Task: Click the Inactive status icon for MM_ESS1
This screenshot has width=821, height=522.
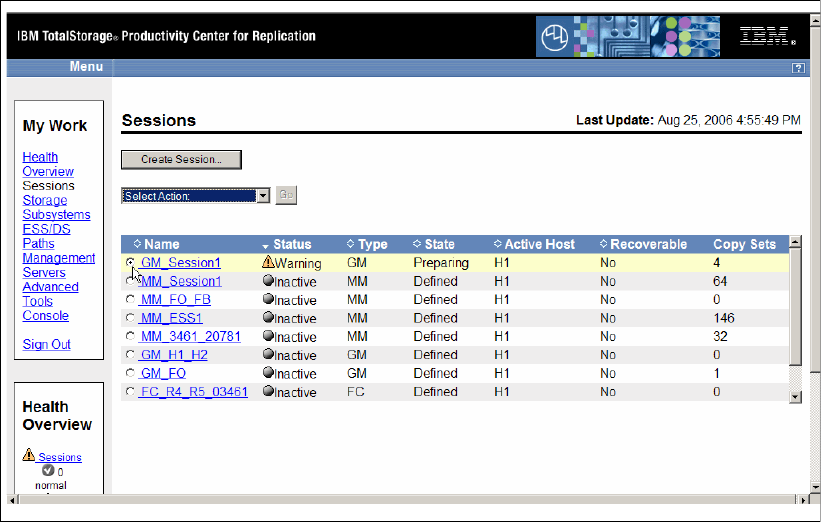Action: click(x=268, y=317)
